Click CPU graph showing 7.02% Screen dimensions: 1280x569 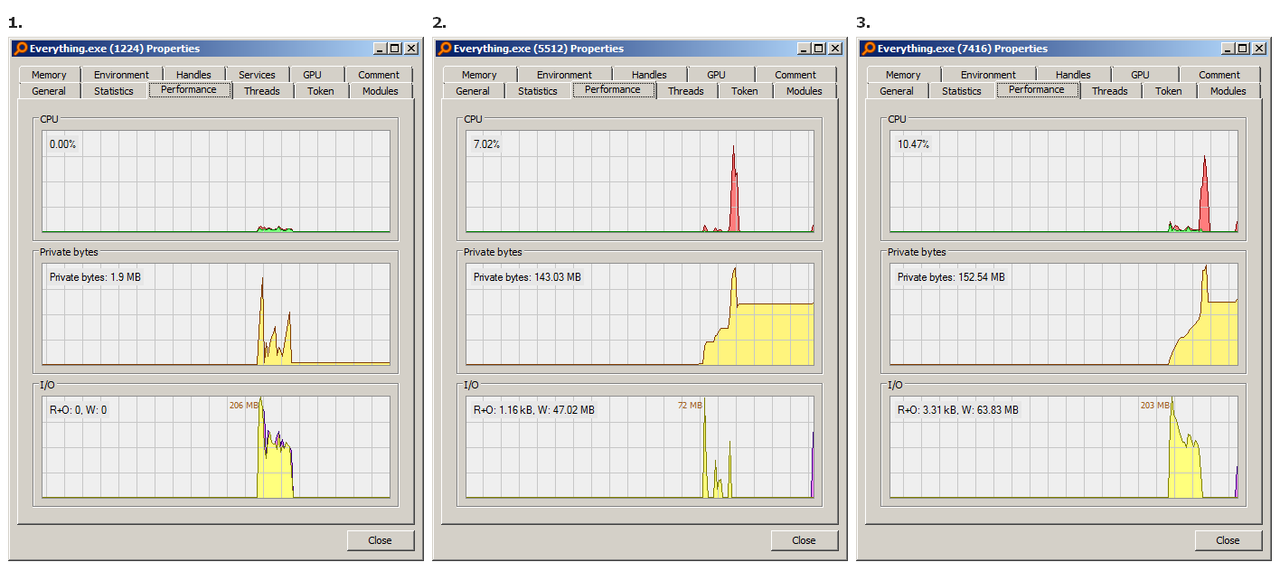(640, 181)
